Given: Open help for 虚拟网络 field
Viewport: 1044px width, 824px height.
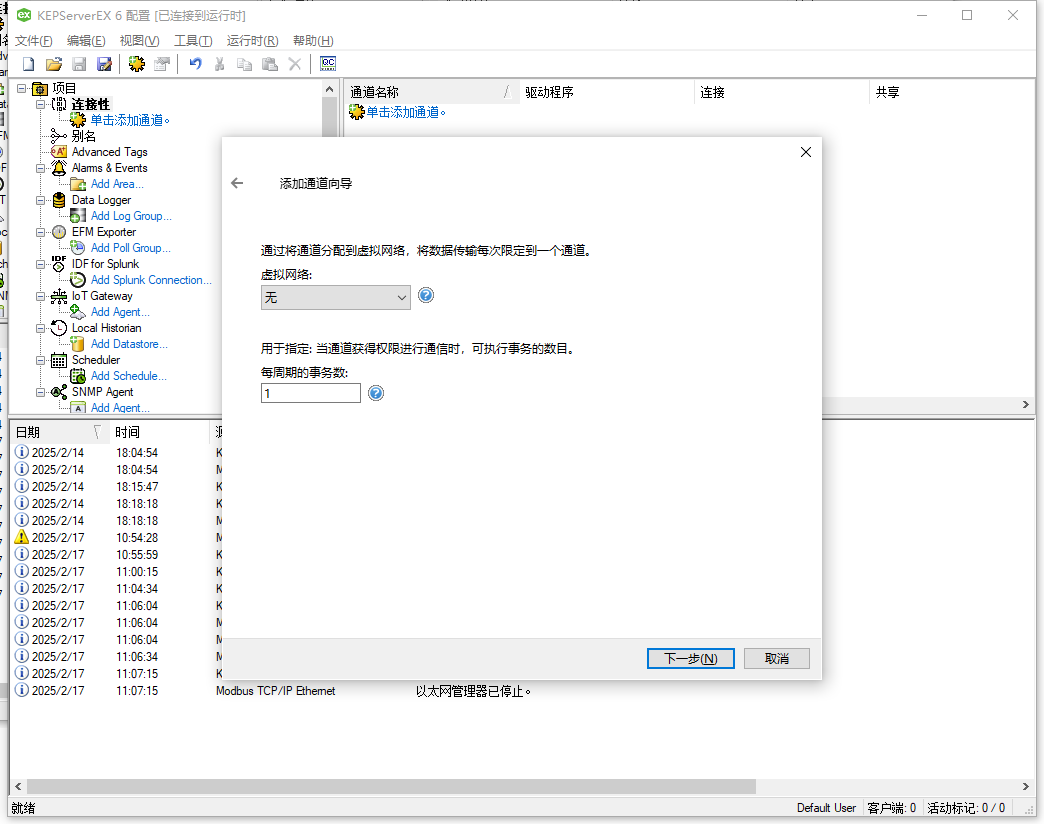Looking at the screenshot, I should [x=426, y=296].
